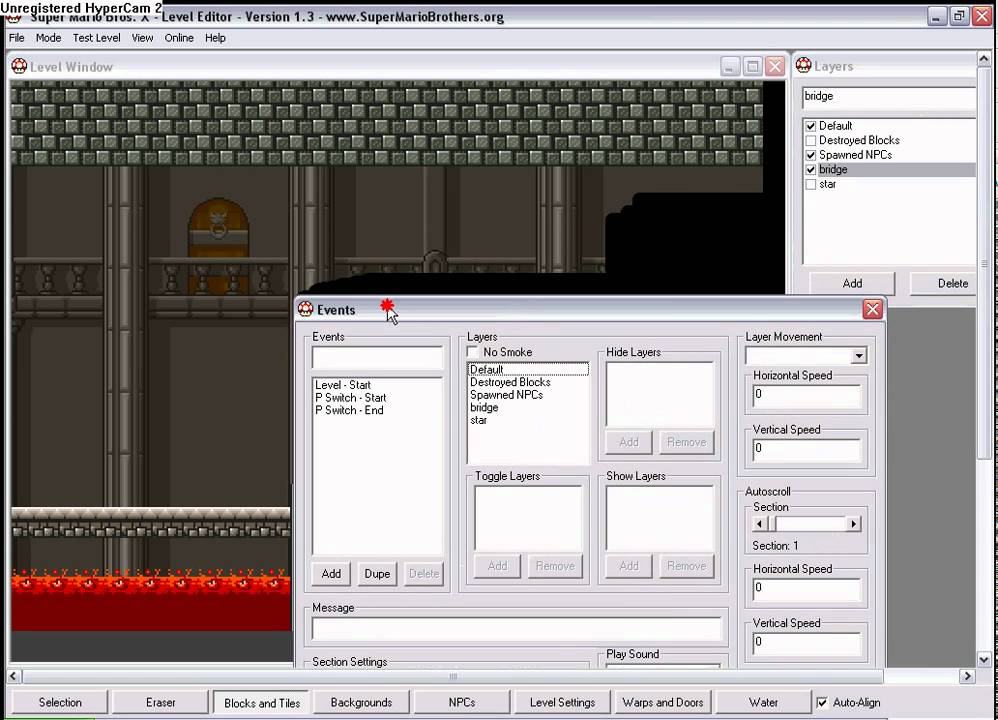Click Autoscroll Section slider left arrow
Screen dimensions: 998x720
pos(759,524)
